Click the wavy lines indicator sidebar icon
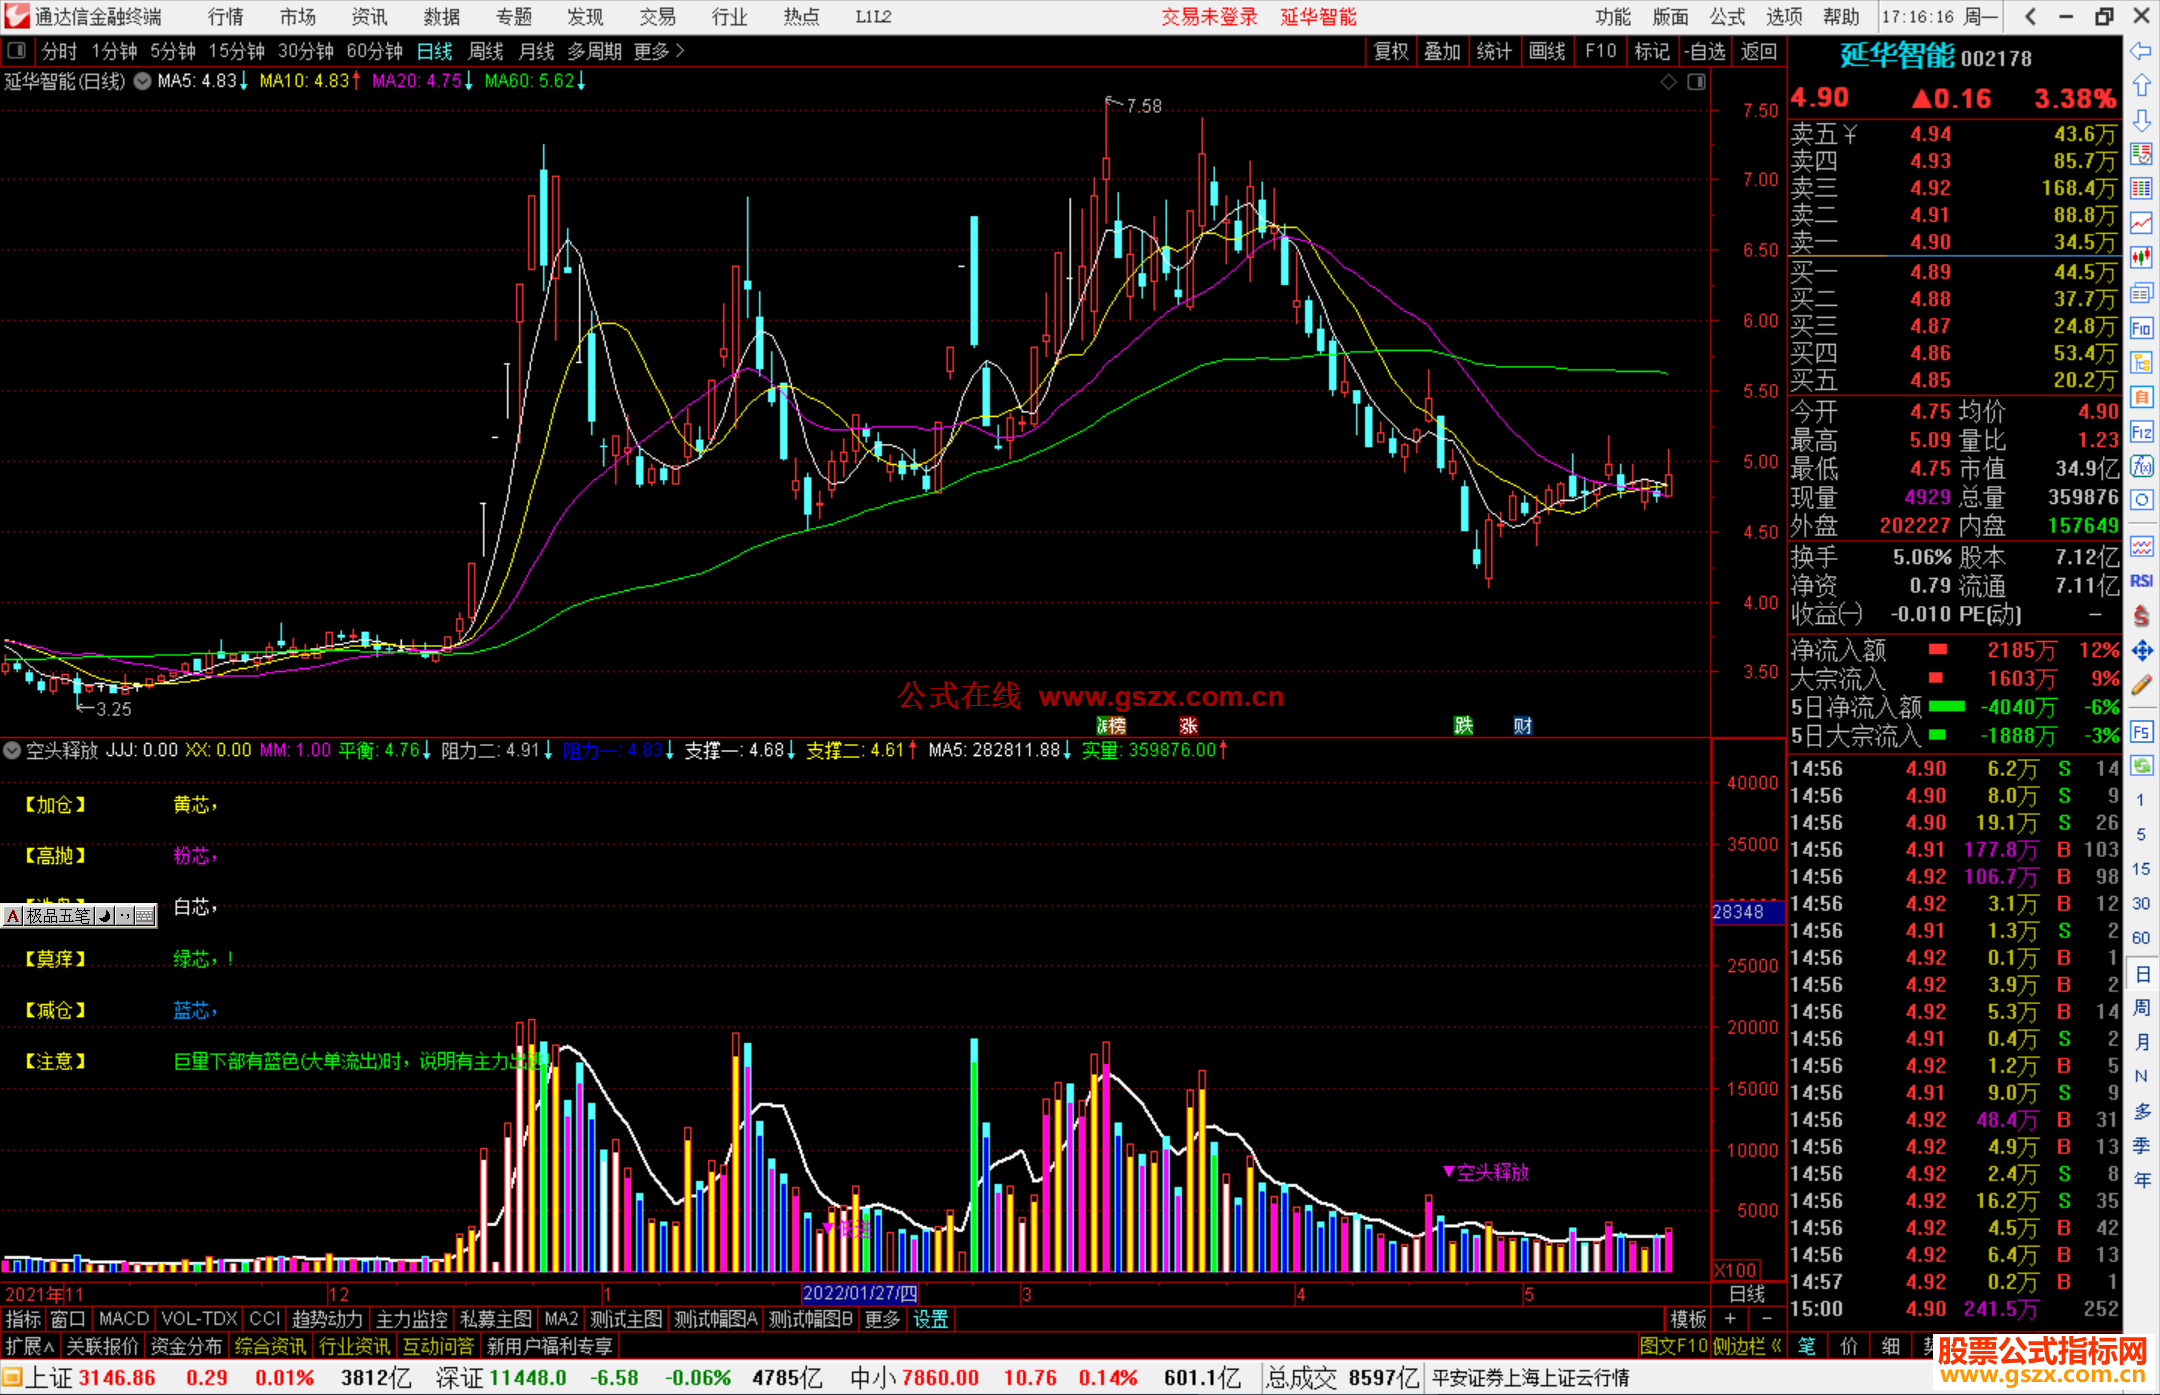 [2141, 547]
